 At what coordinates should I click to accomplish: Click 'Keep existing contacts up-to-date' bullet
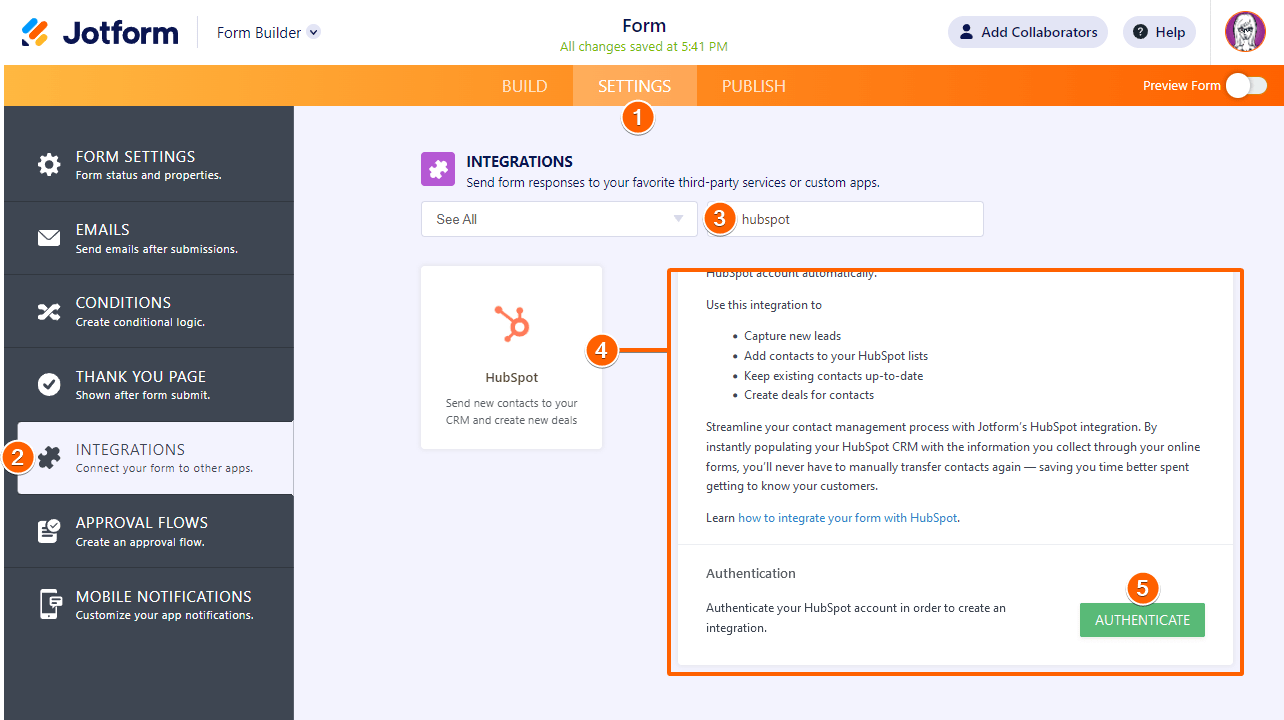point(834,376)
